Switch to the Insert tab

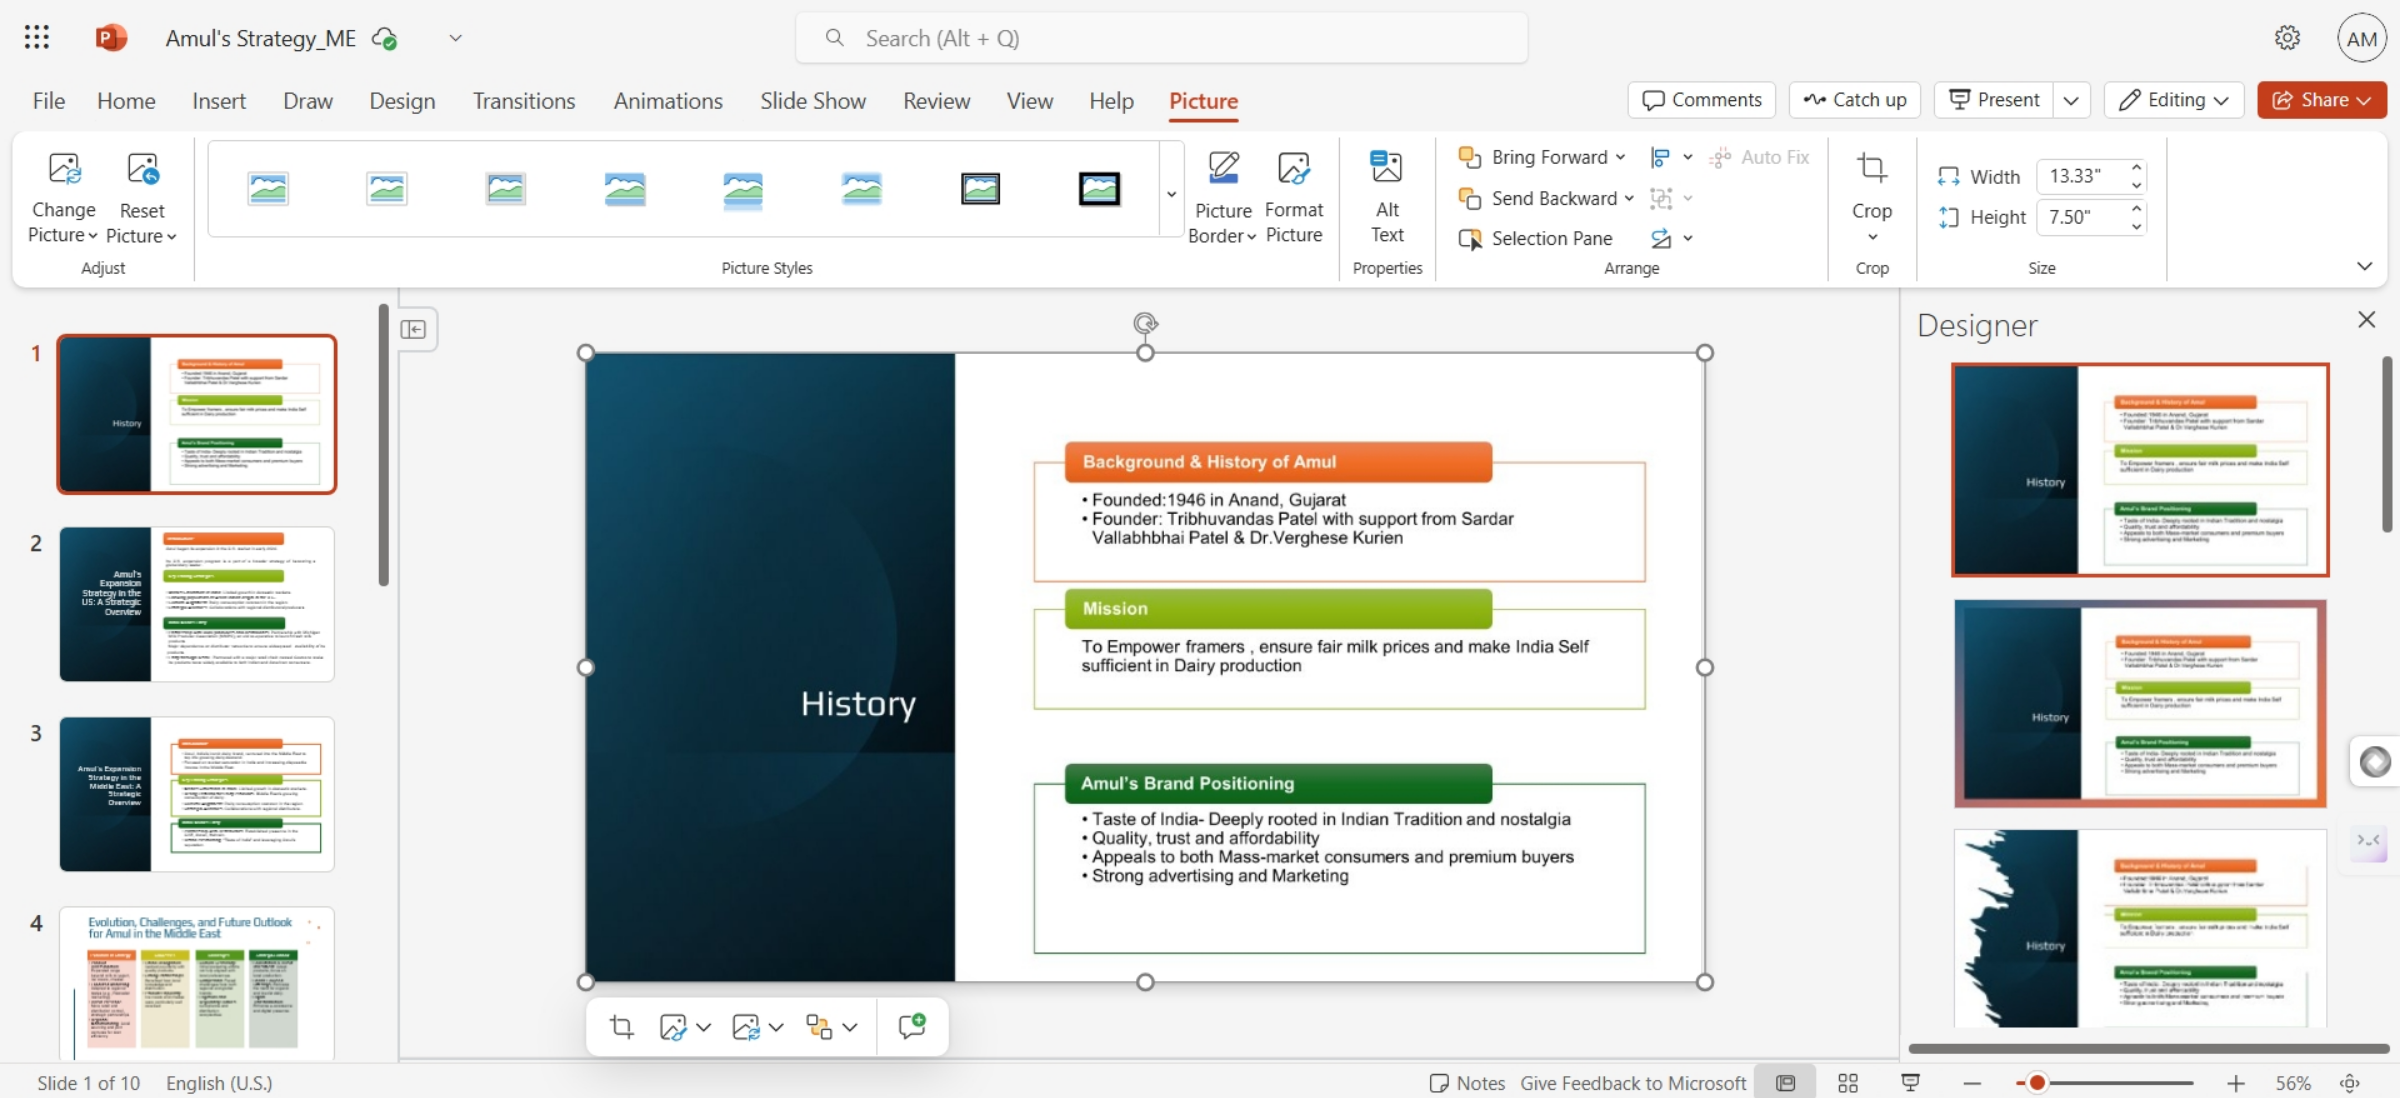coord(219,101)
